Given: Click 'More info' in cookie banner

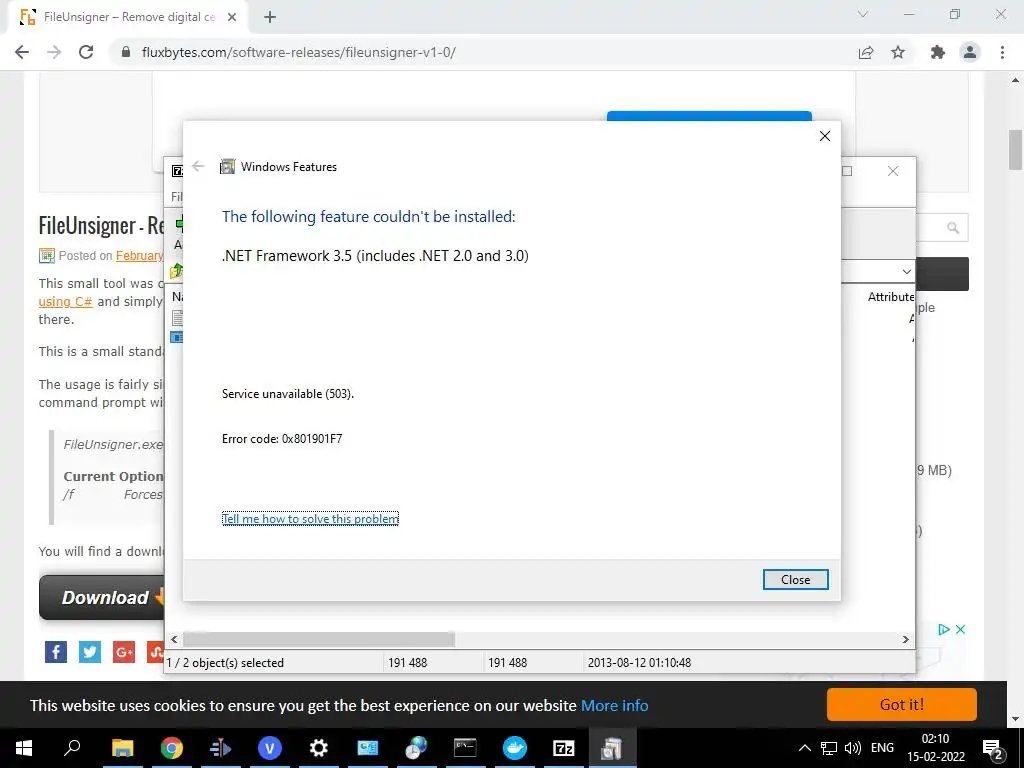Looking at the screenshot, I should 615,705.
